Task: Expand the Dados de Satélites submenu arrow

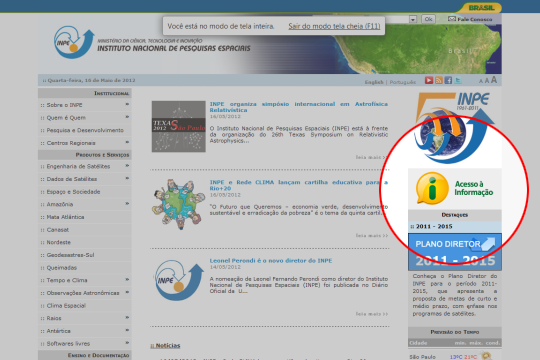Action: click(127, 178)
